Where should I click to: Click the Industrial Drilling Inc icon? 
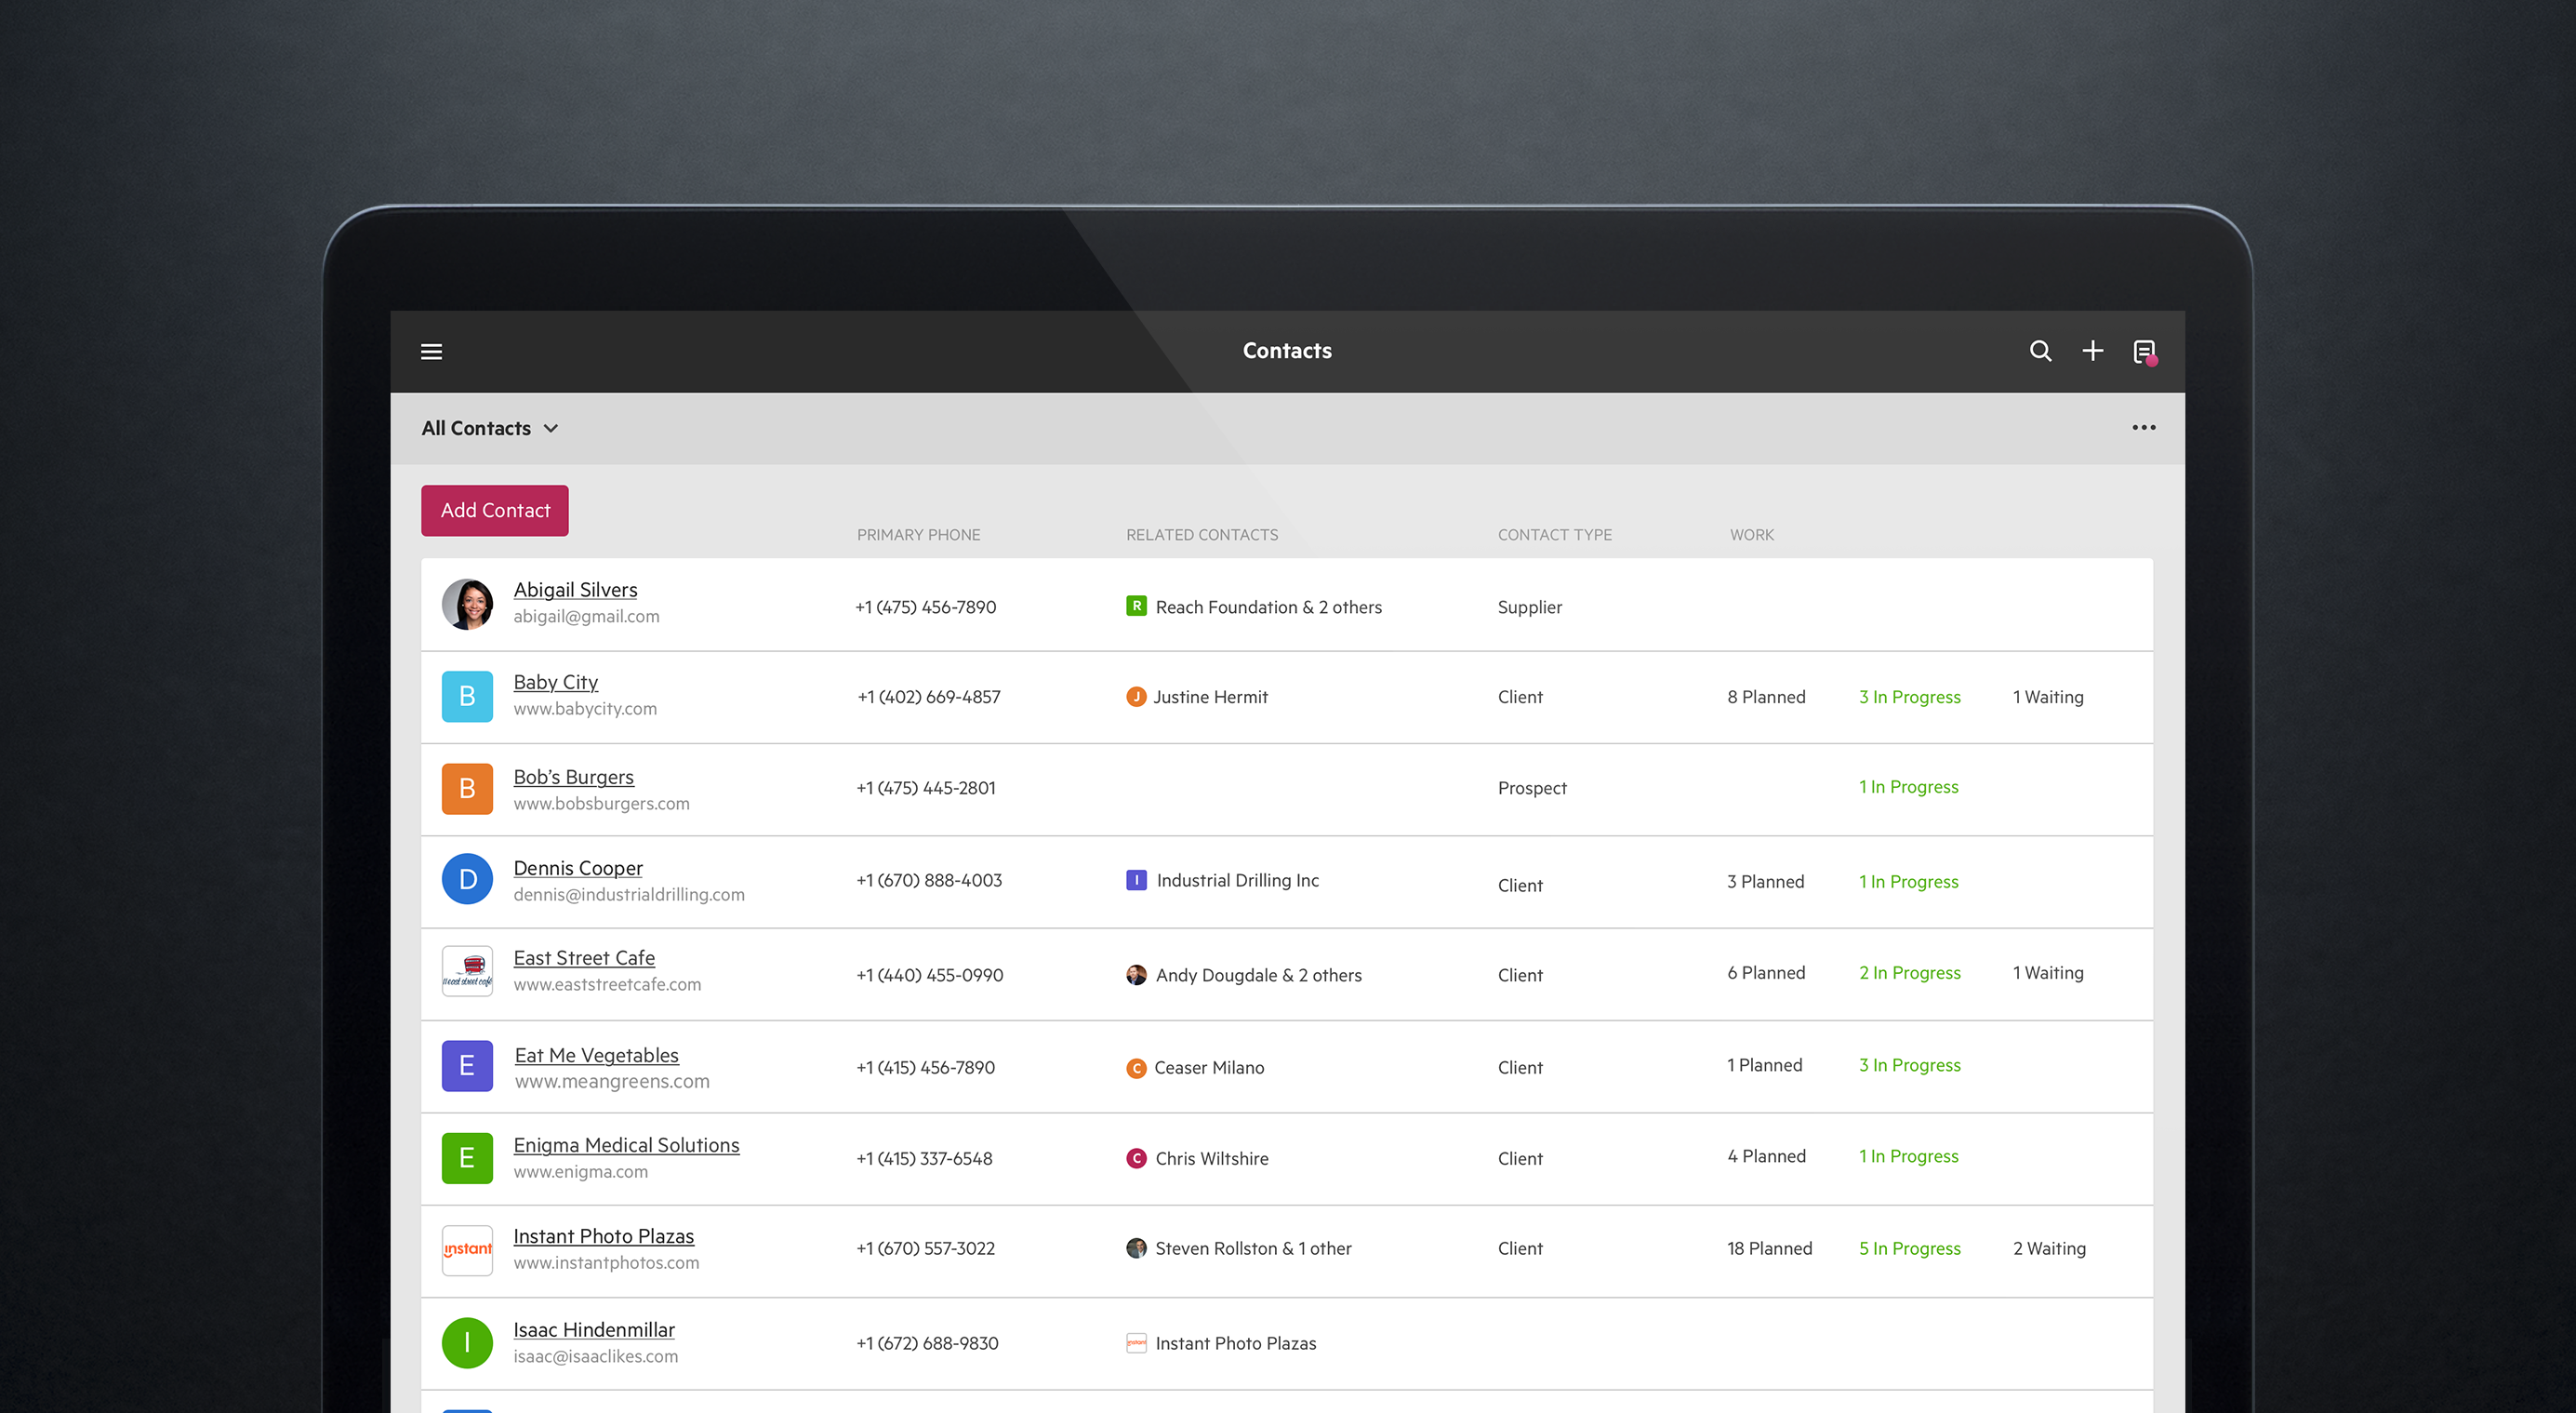click(x=1136, y=880)
